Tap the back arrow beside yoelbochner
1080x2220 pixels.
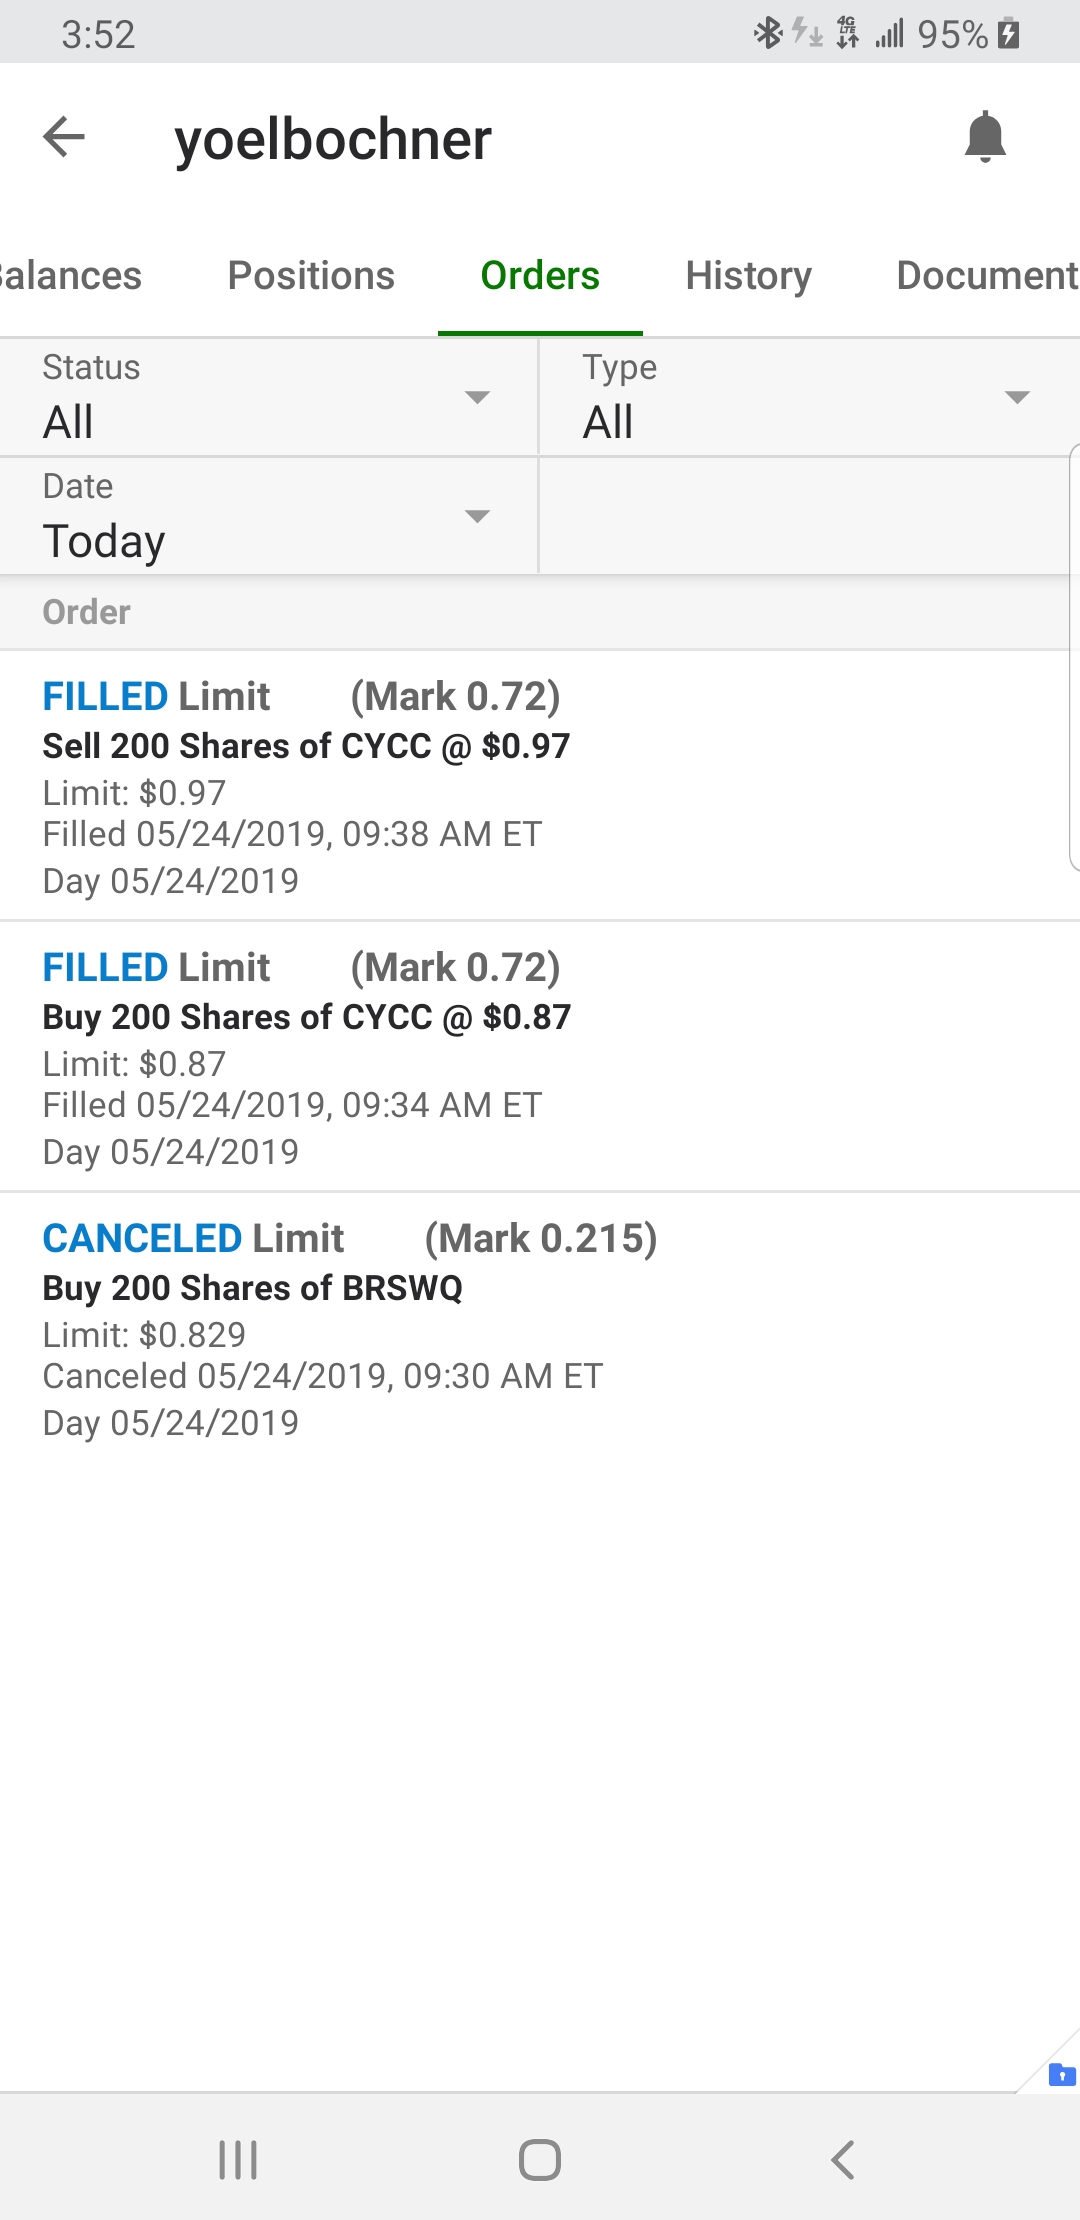pos(65,137)
